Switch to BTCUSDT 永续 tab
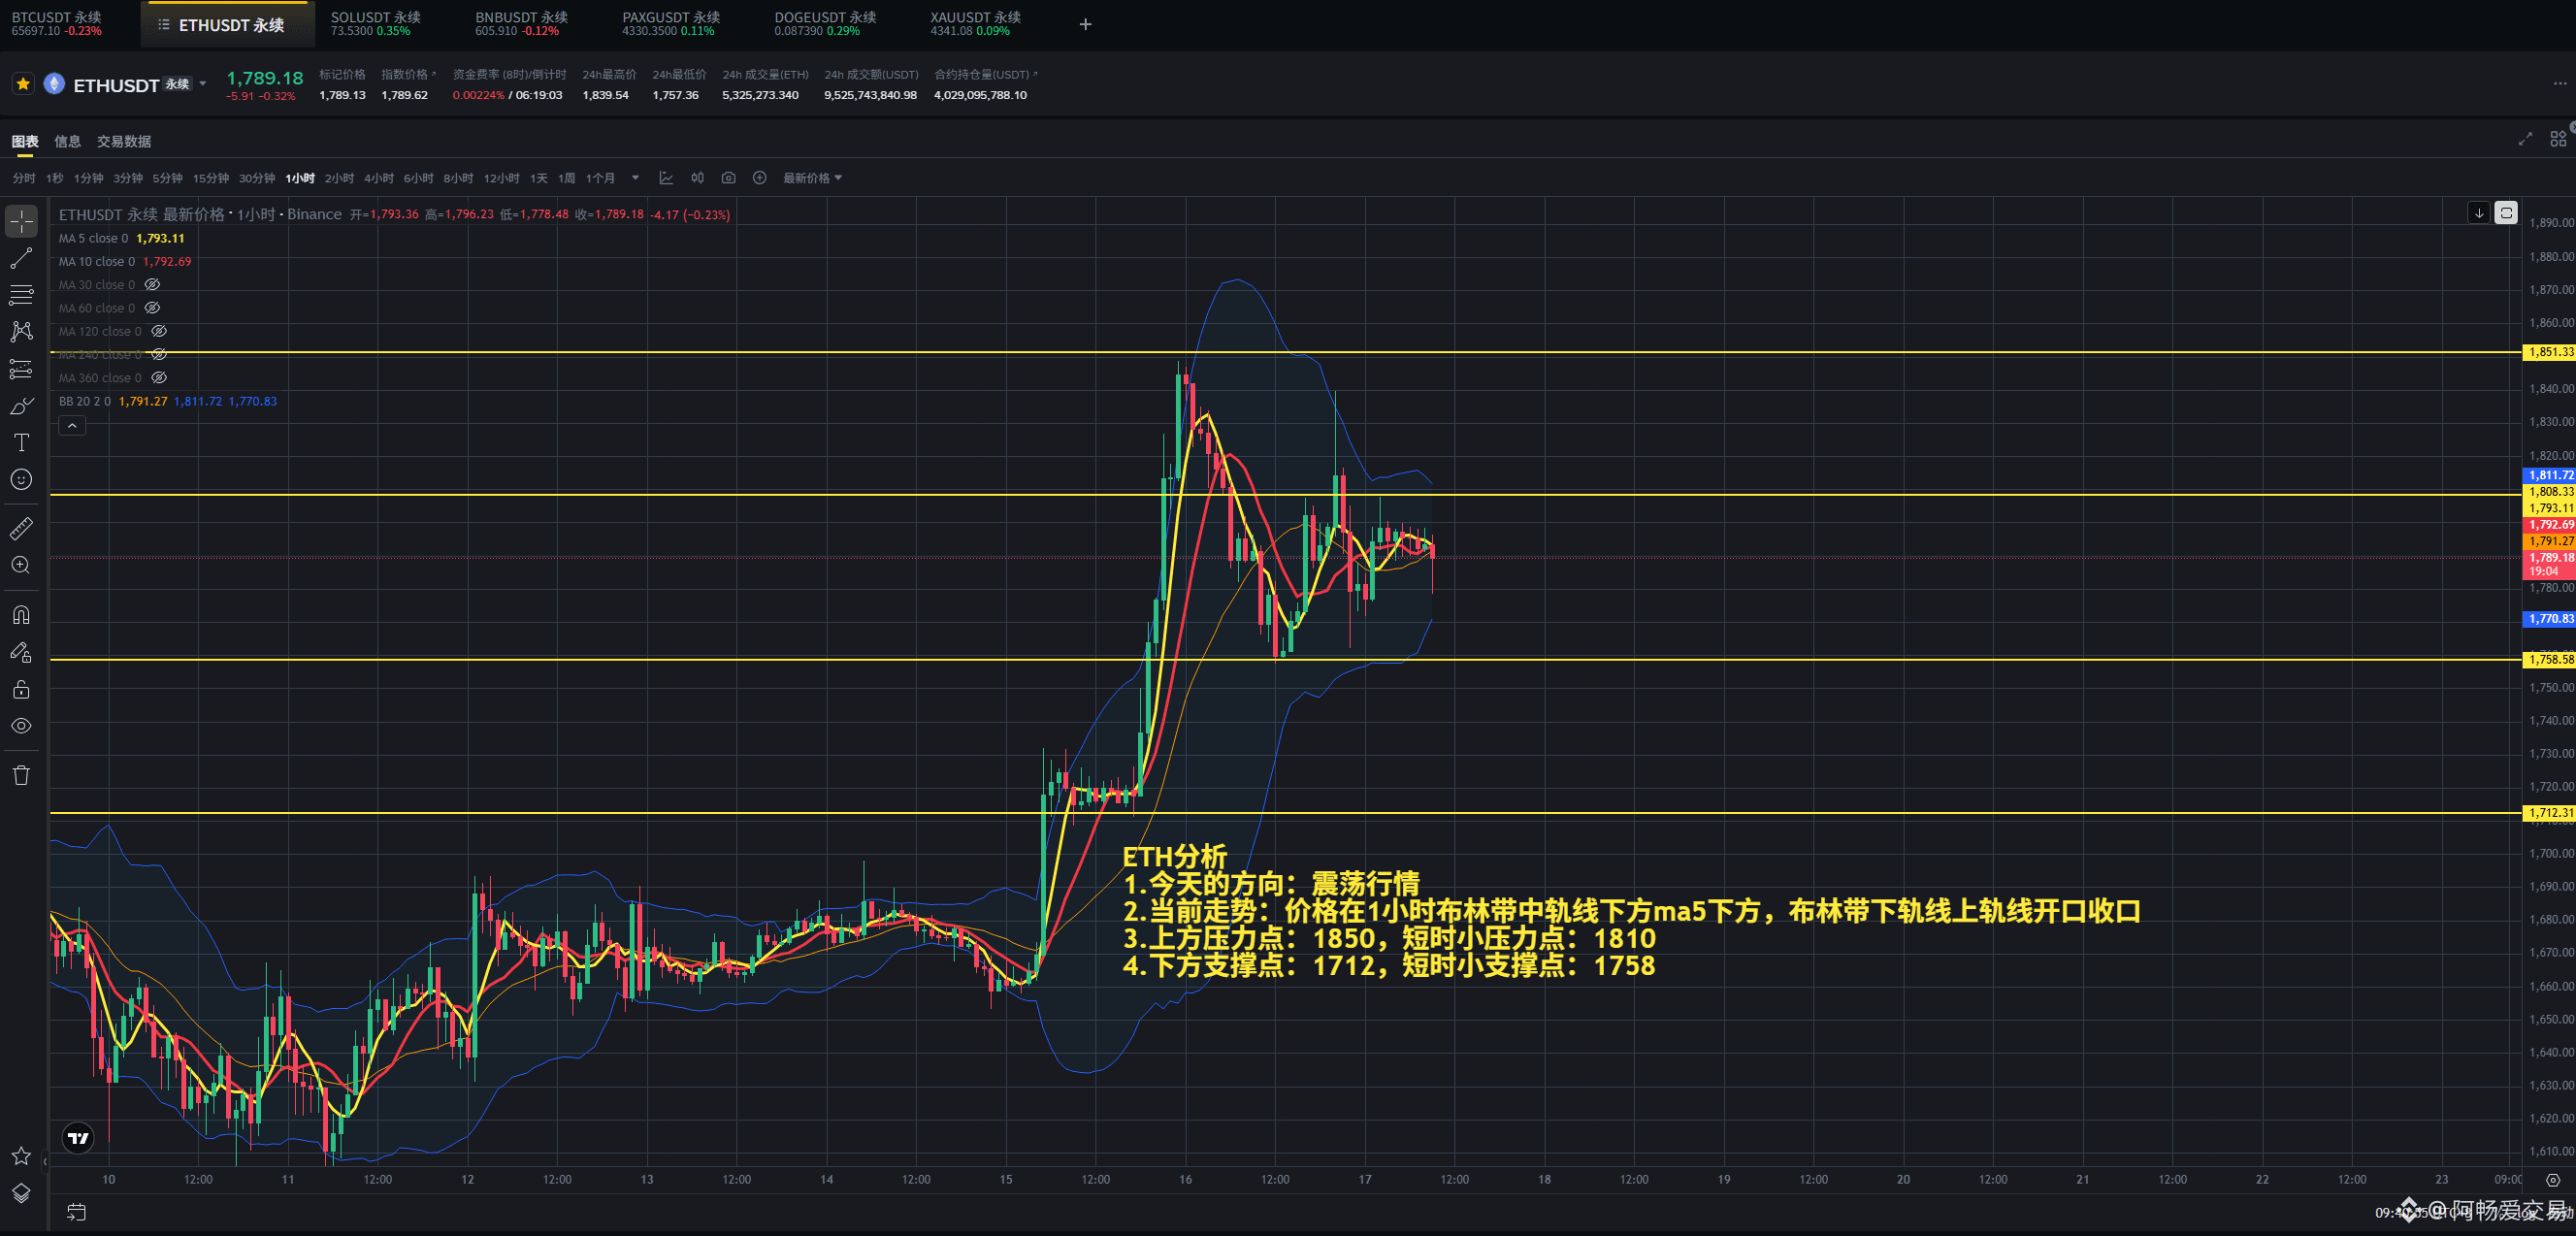 pos(57,24)
